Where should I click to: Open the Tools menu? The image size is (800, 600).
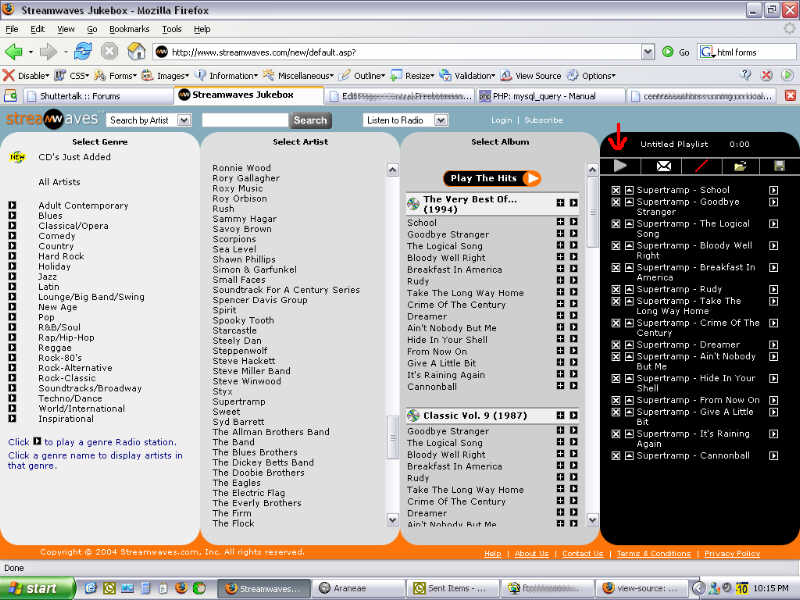click(171, 29)
